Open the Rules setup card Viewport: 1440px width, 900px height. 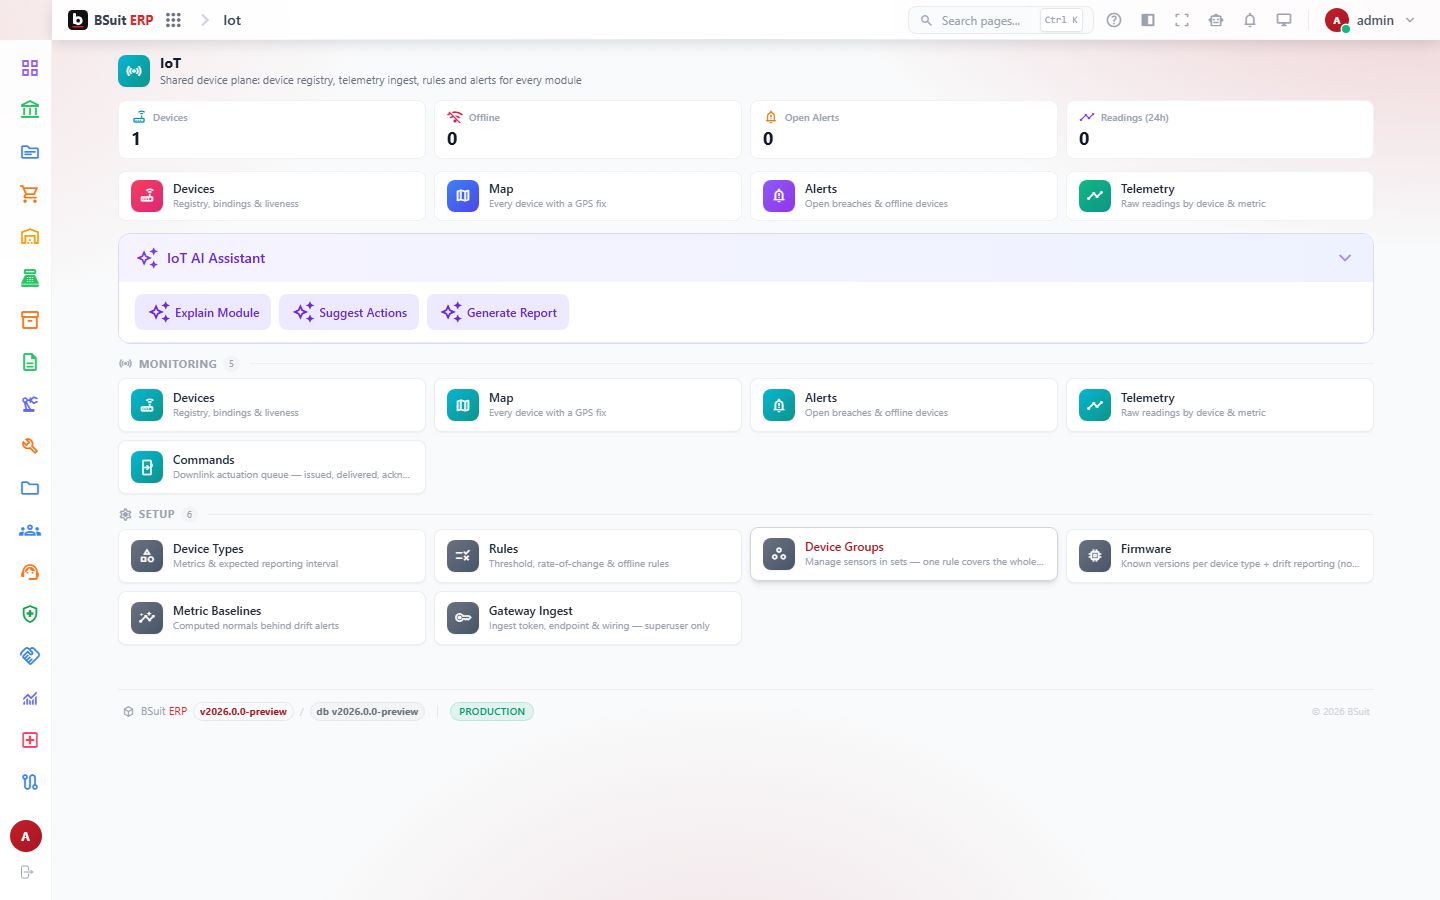(x=588, y=556)
